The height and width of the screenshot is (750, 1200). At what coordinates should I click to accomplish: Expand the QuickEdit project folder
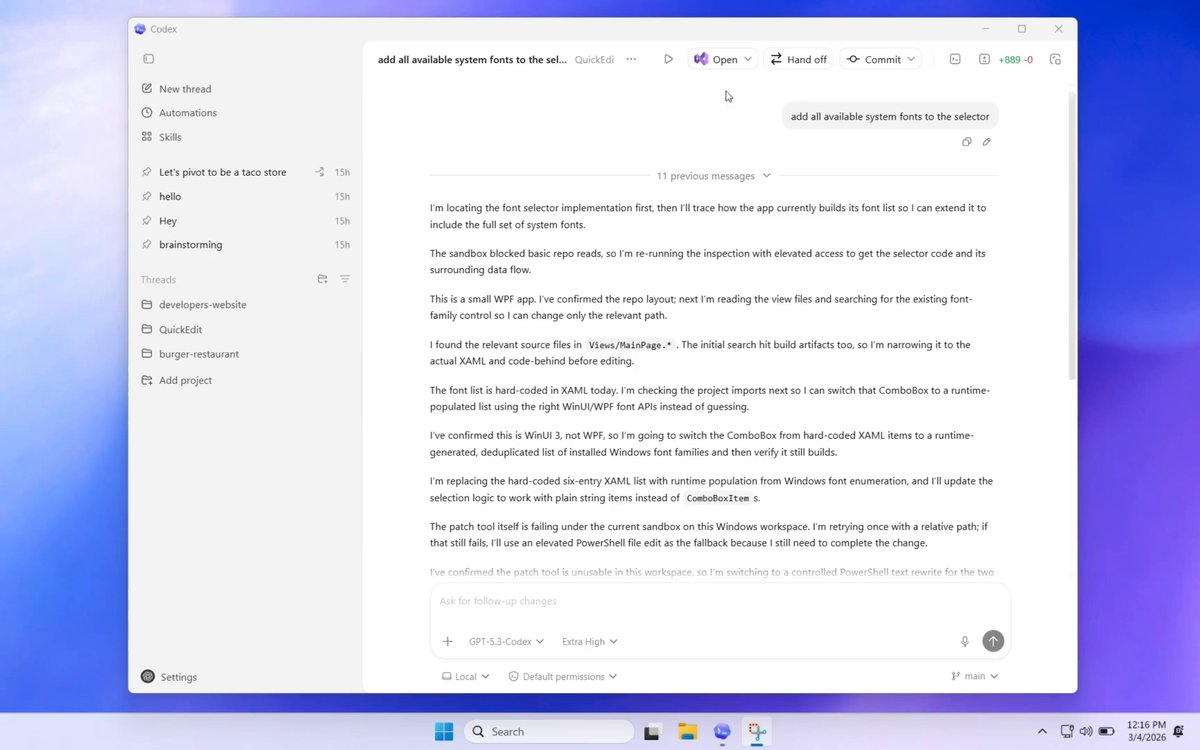182,329
